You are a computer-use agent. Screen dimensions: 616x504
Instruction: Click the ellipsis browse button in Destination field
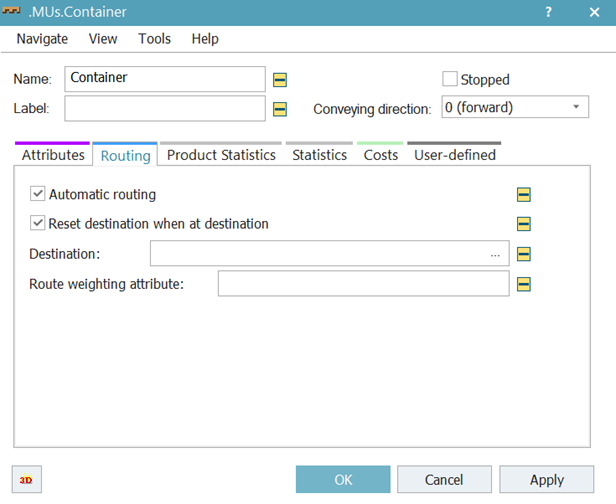tap(495, 255)
